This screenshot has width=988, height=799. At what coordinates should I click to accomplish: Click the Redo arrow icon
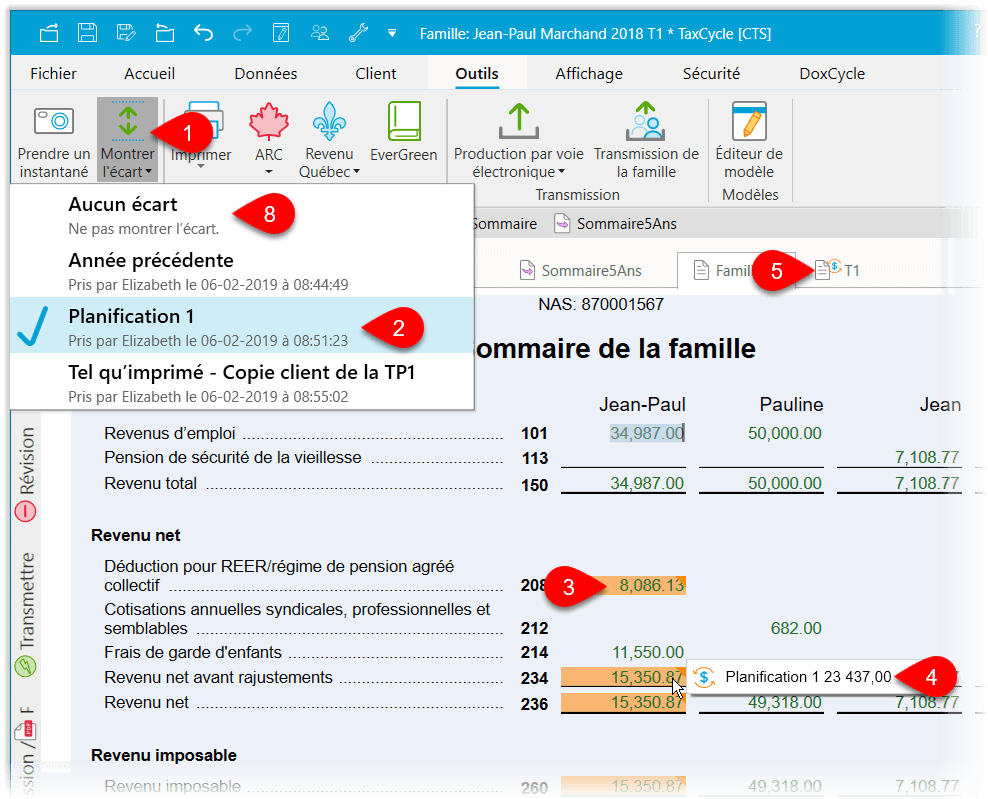coord(242,32)
